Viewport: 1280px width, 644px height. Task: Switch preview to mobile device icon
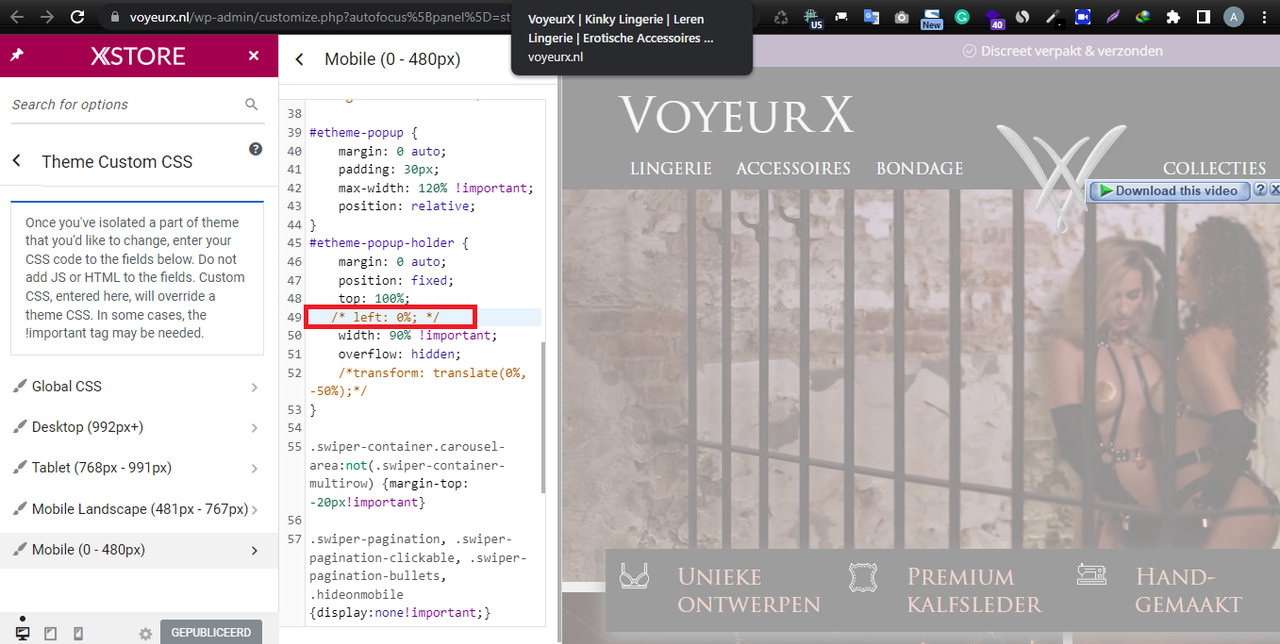pos(79,633)
